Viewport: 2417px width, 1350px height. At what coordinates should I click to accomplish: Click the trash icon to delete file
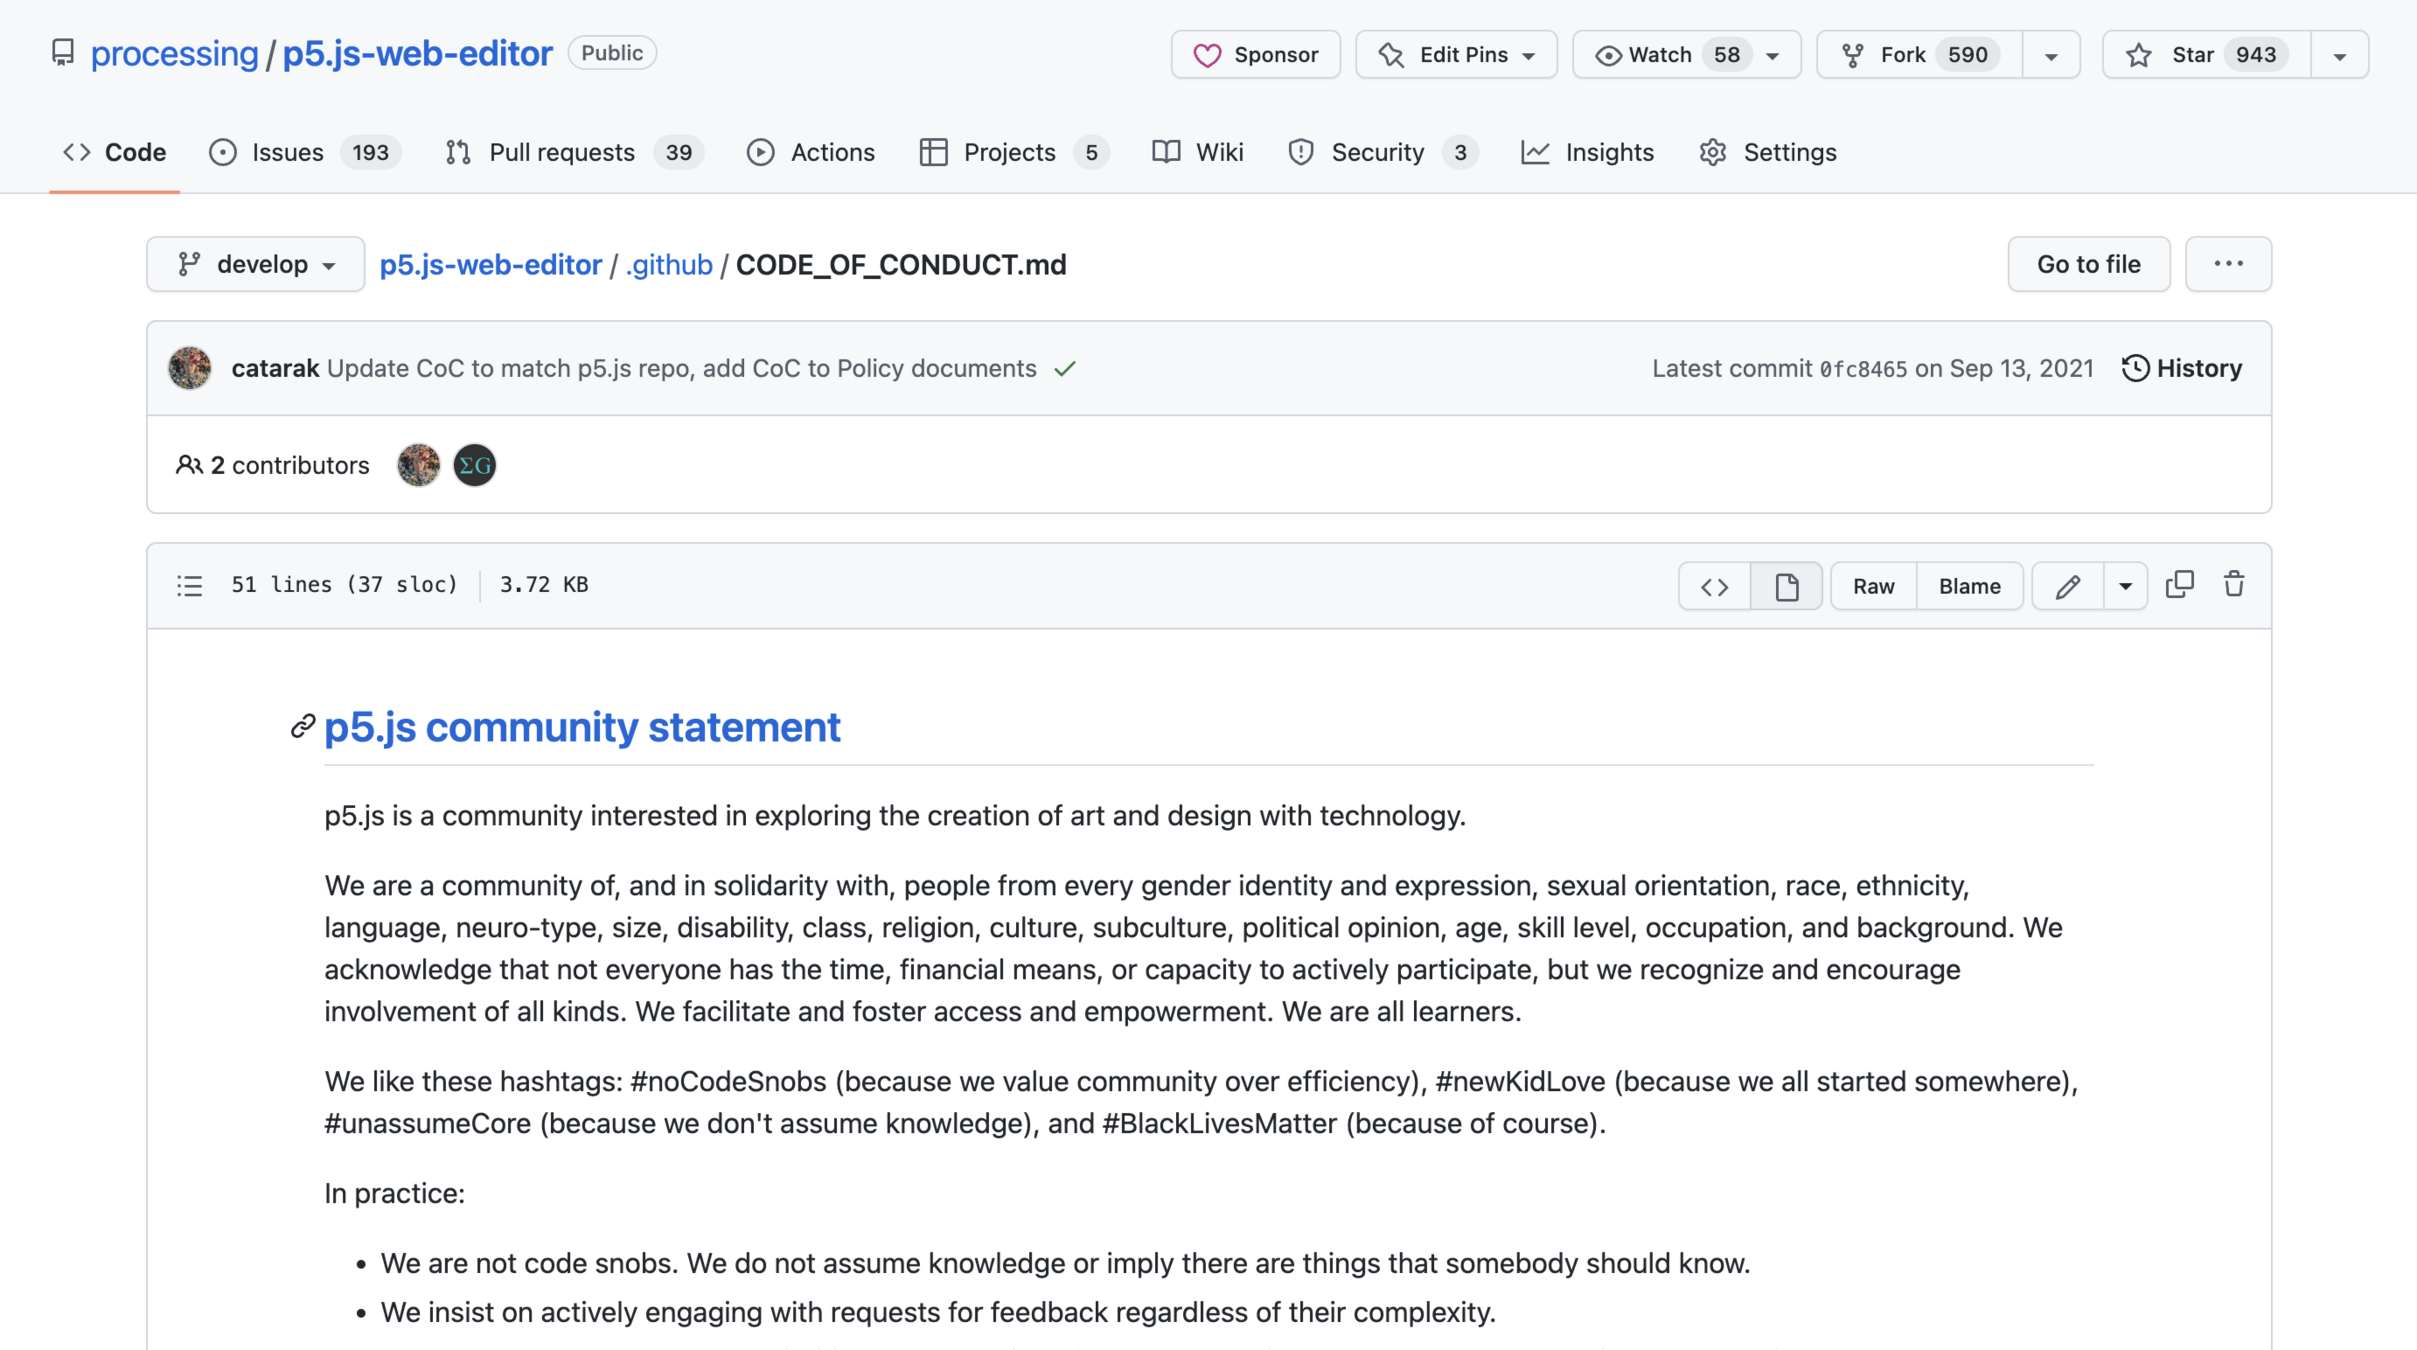(x=2234, y=585)
